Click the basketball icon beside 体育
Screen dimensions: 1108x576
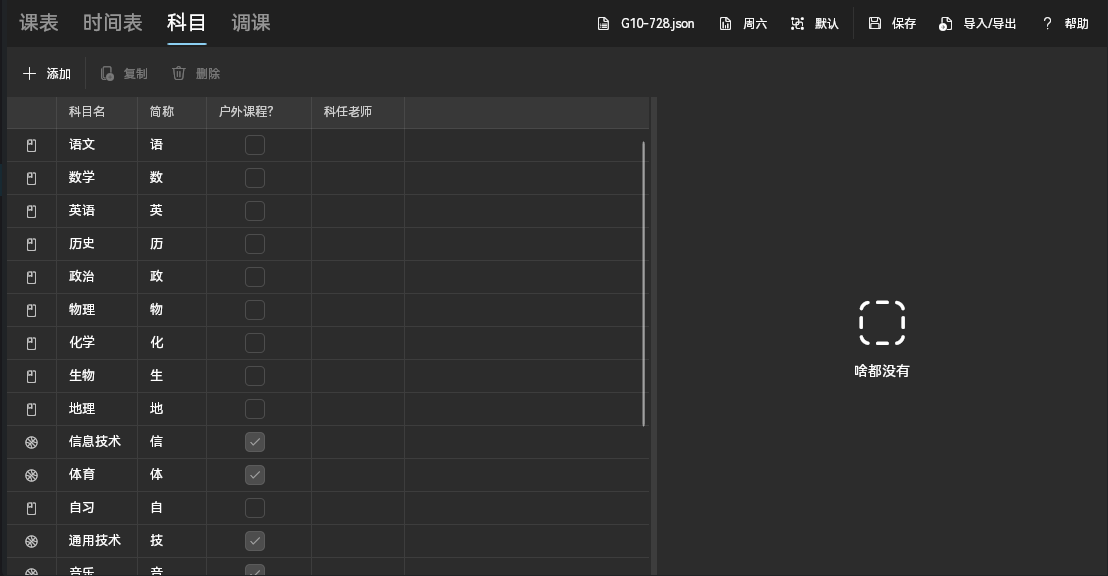point(31,475)
